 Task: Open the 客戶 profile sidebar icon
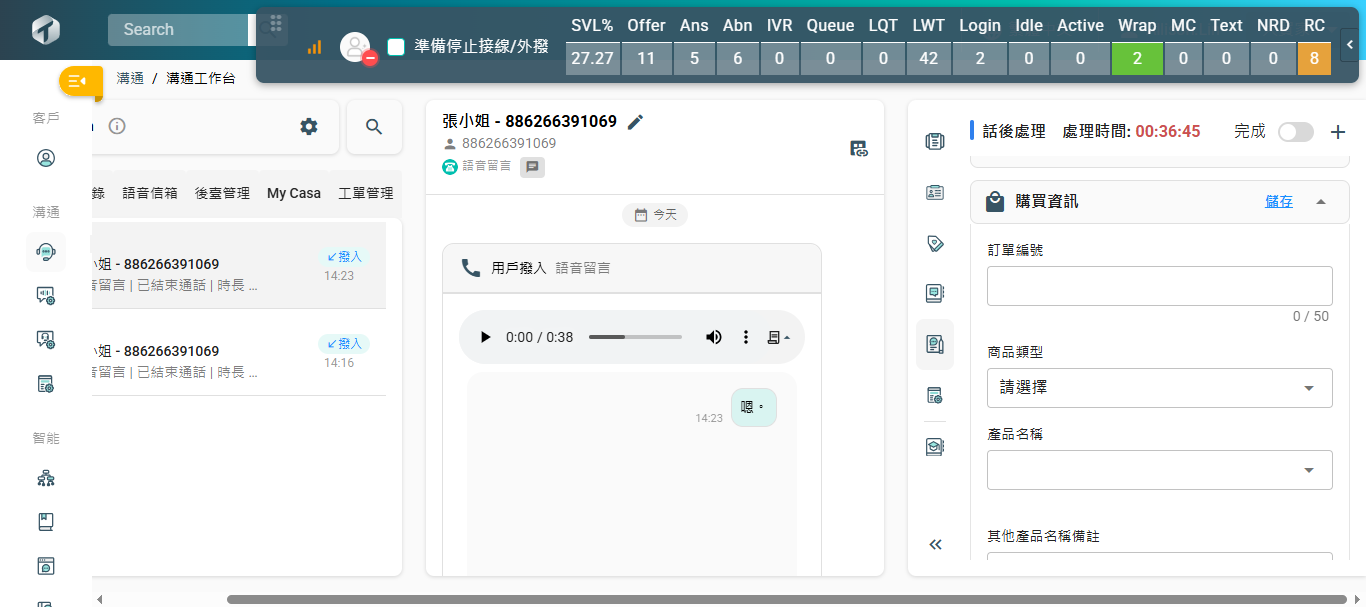point(45,158)
